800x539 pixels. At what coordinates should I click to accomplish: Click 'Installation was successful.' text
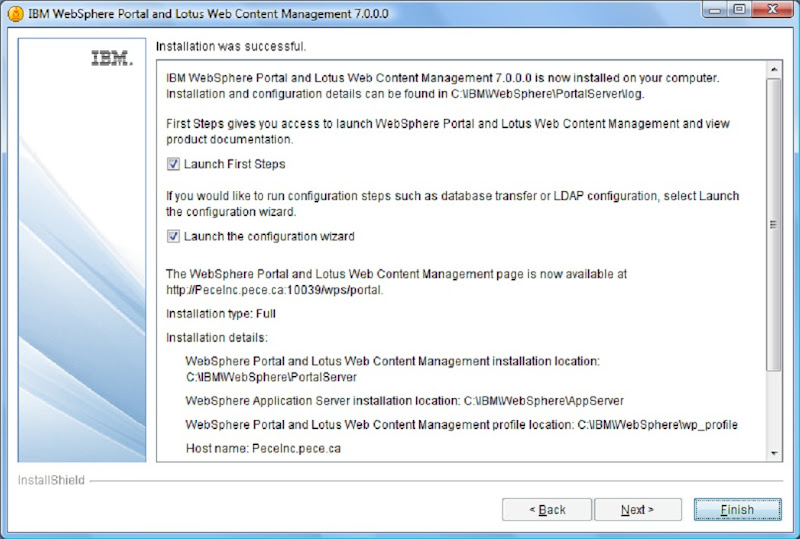point(231,46)
